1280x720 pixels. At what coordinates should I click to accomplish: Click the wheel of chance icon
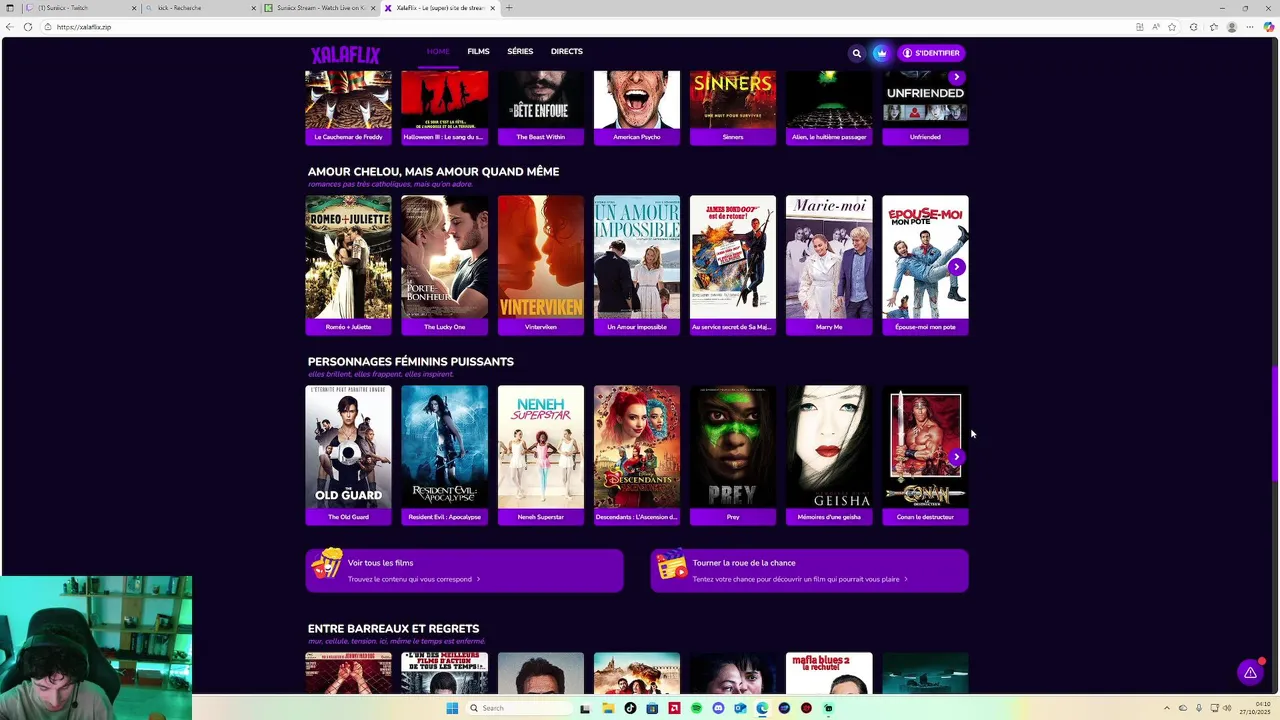click(672, 566)
